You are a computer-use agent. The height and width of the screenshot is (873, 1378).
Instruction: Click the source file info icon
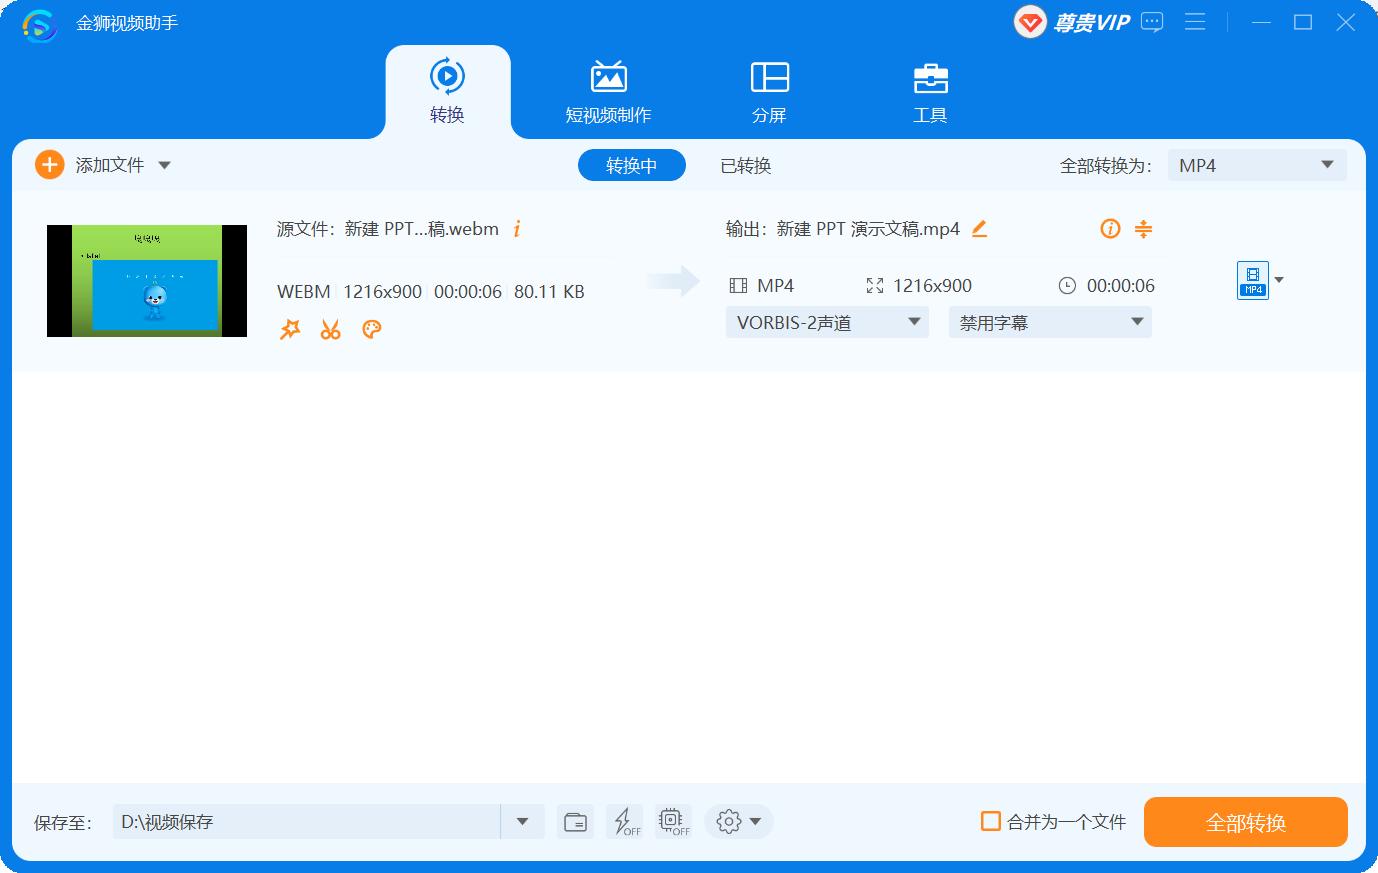point(517,229)
